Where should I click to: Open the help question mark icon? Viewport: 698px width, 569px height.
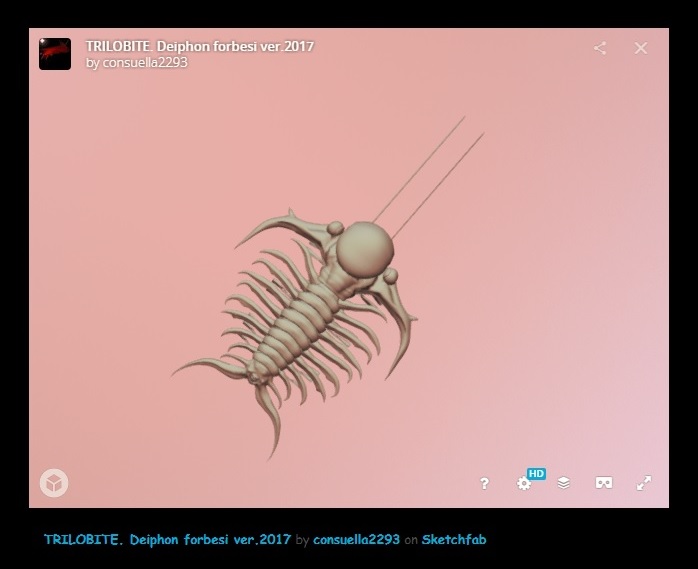pos(484,483)
